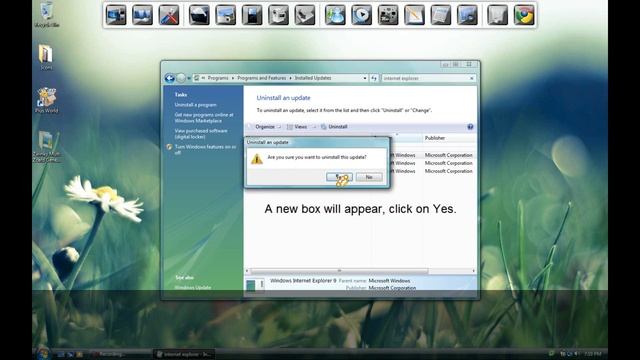Switch to the internet explorer taskbar button
This screenshot has width=640, height=360.
pos(184,354)
